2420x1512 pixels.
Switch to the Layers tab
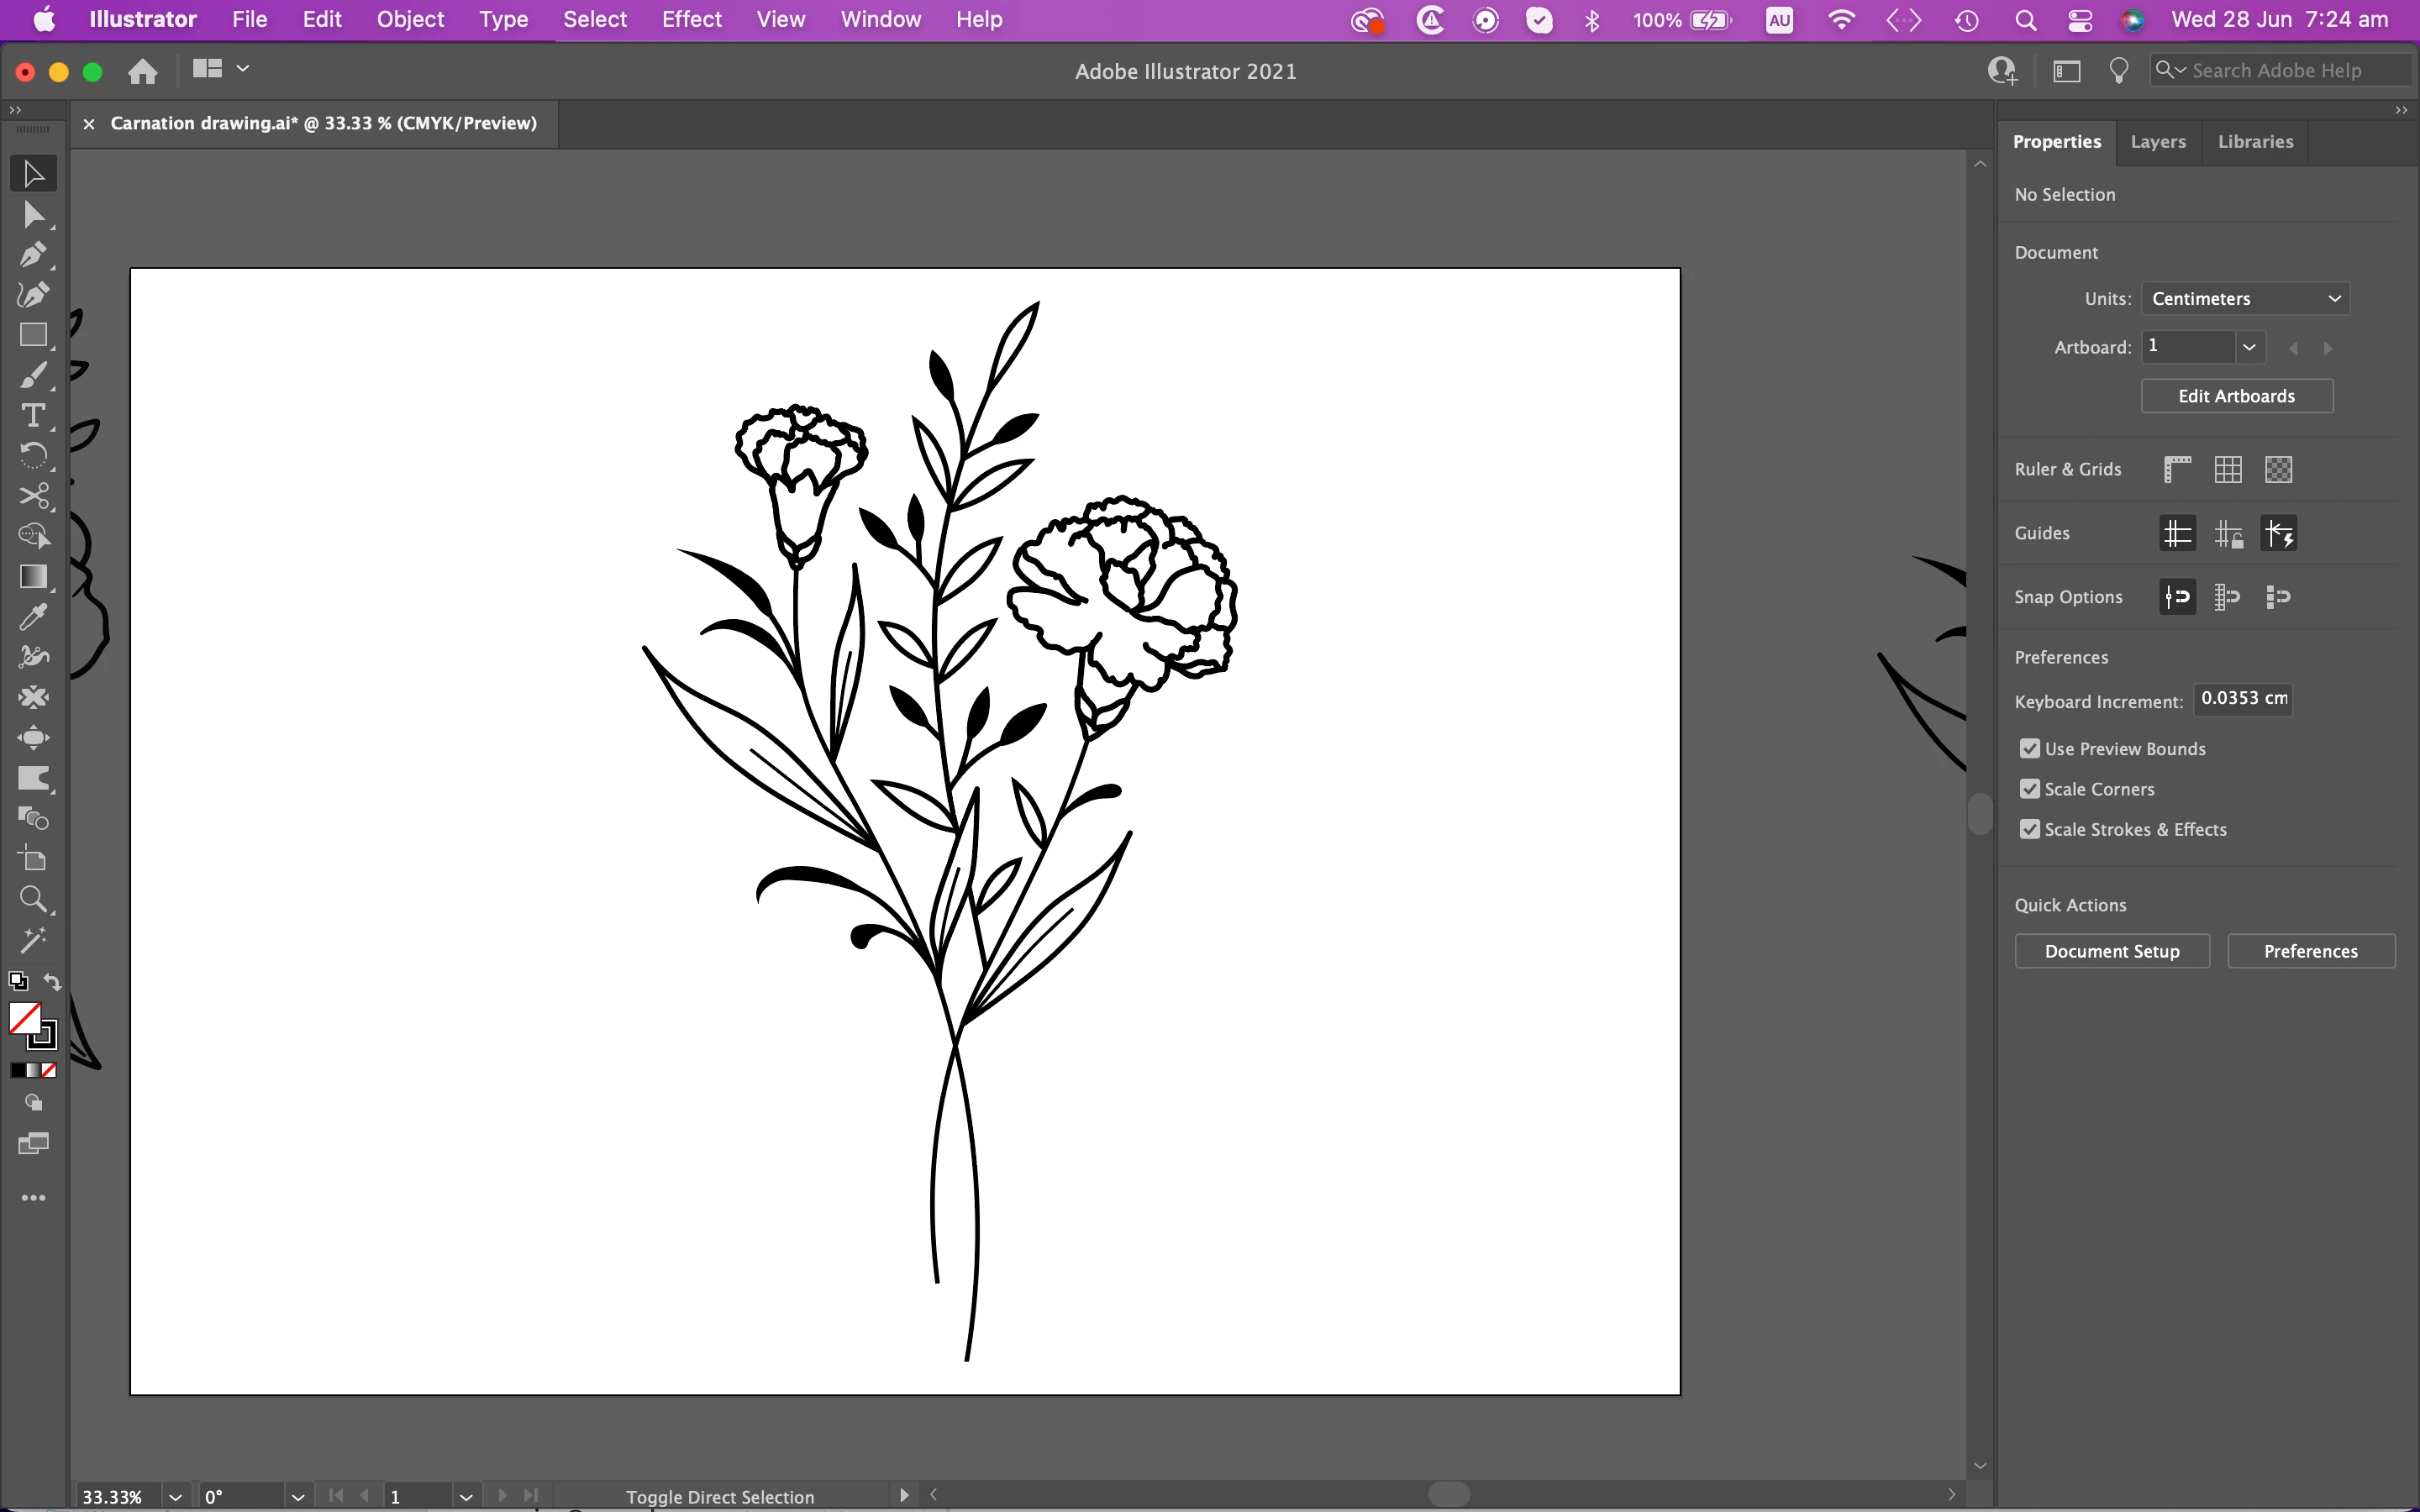(2157, 142)
